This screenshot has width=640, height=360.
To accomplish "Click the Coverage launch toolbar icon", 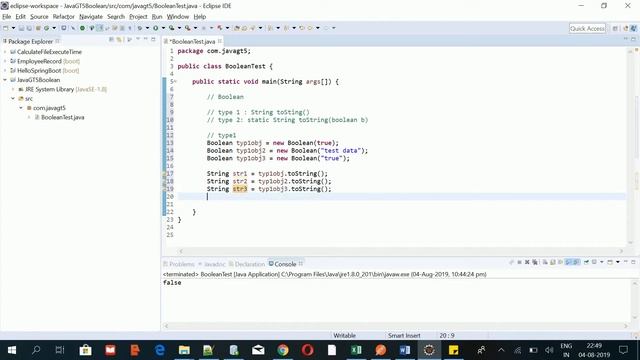I will pyautogui.click(x=171, y=28).
